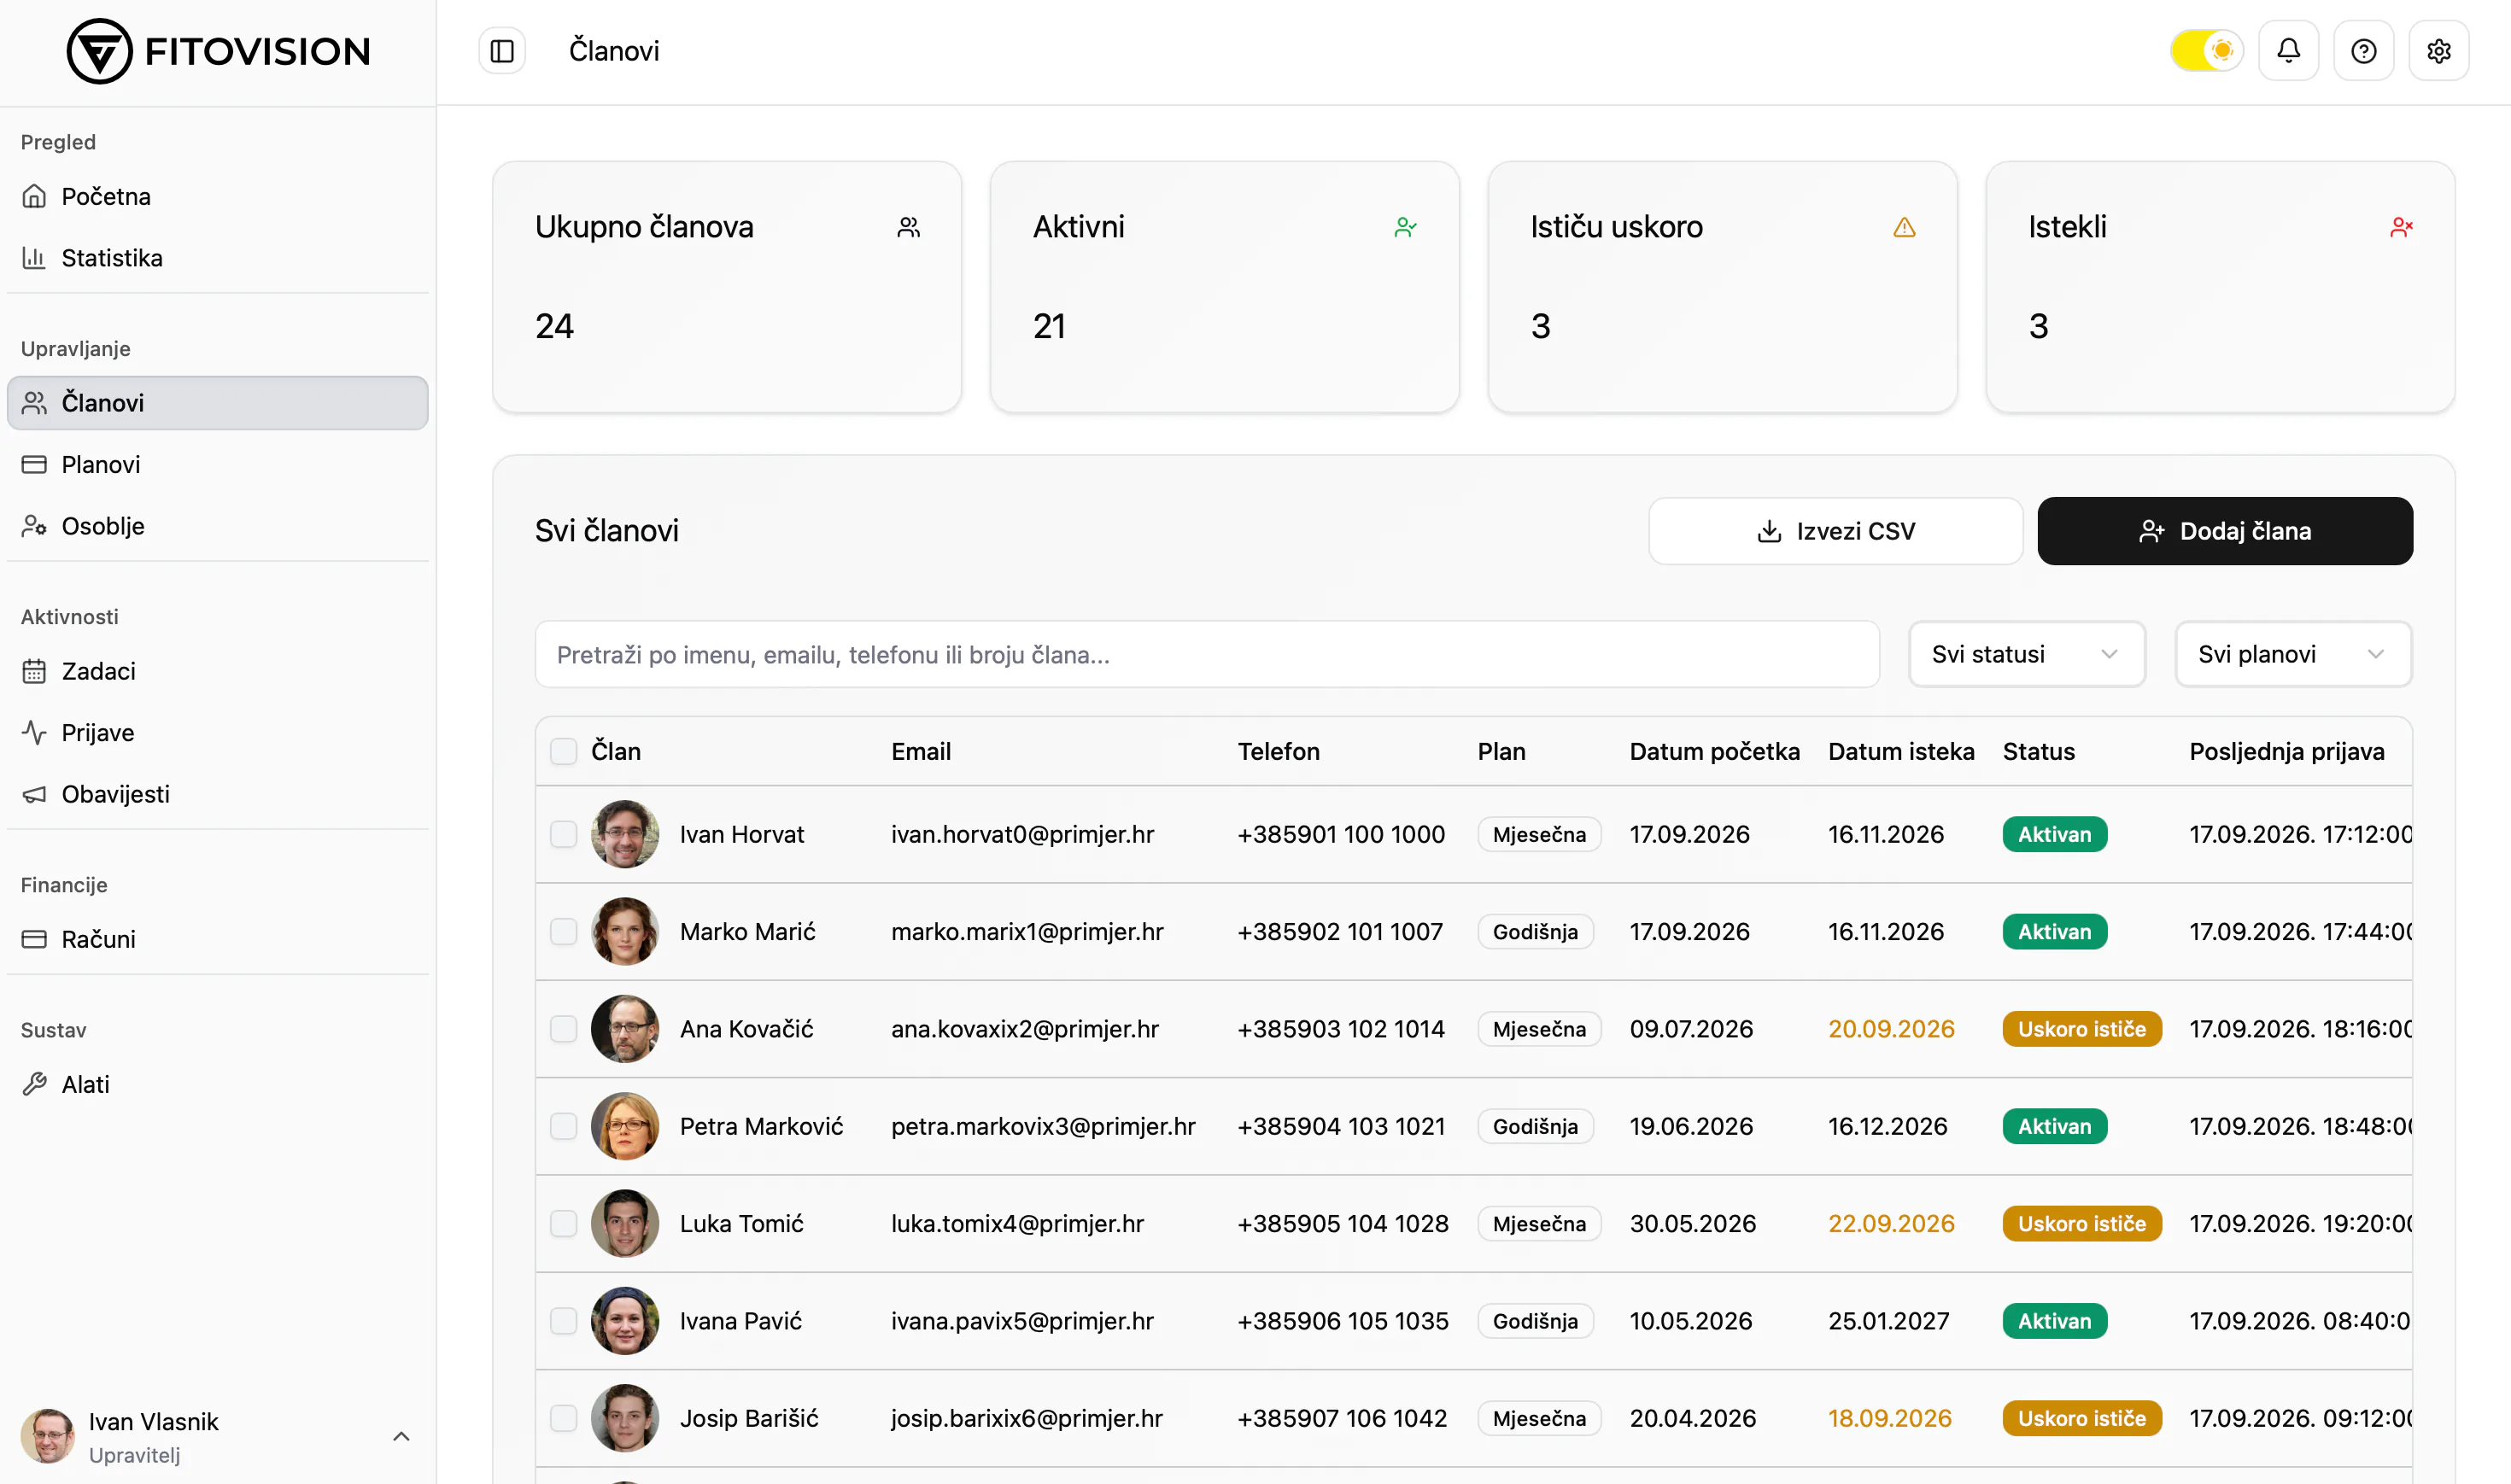This screenshot has width=2511, height=1484.
Task: Open Računi in sidebar
Action: (x=217, y=939)
